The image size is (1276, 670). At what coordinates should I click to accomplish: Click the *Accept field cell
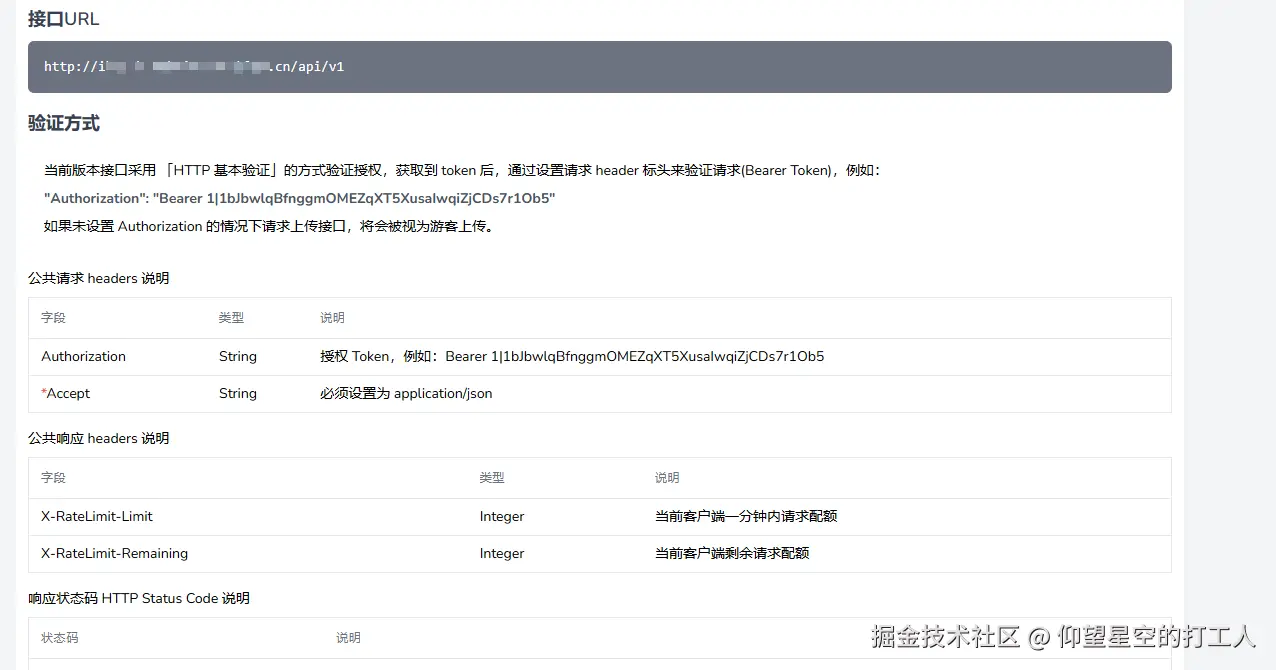66,393
